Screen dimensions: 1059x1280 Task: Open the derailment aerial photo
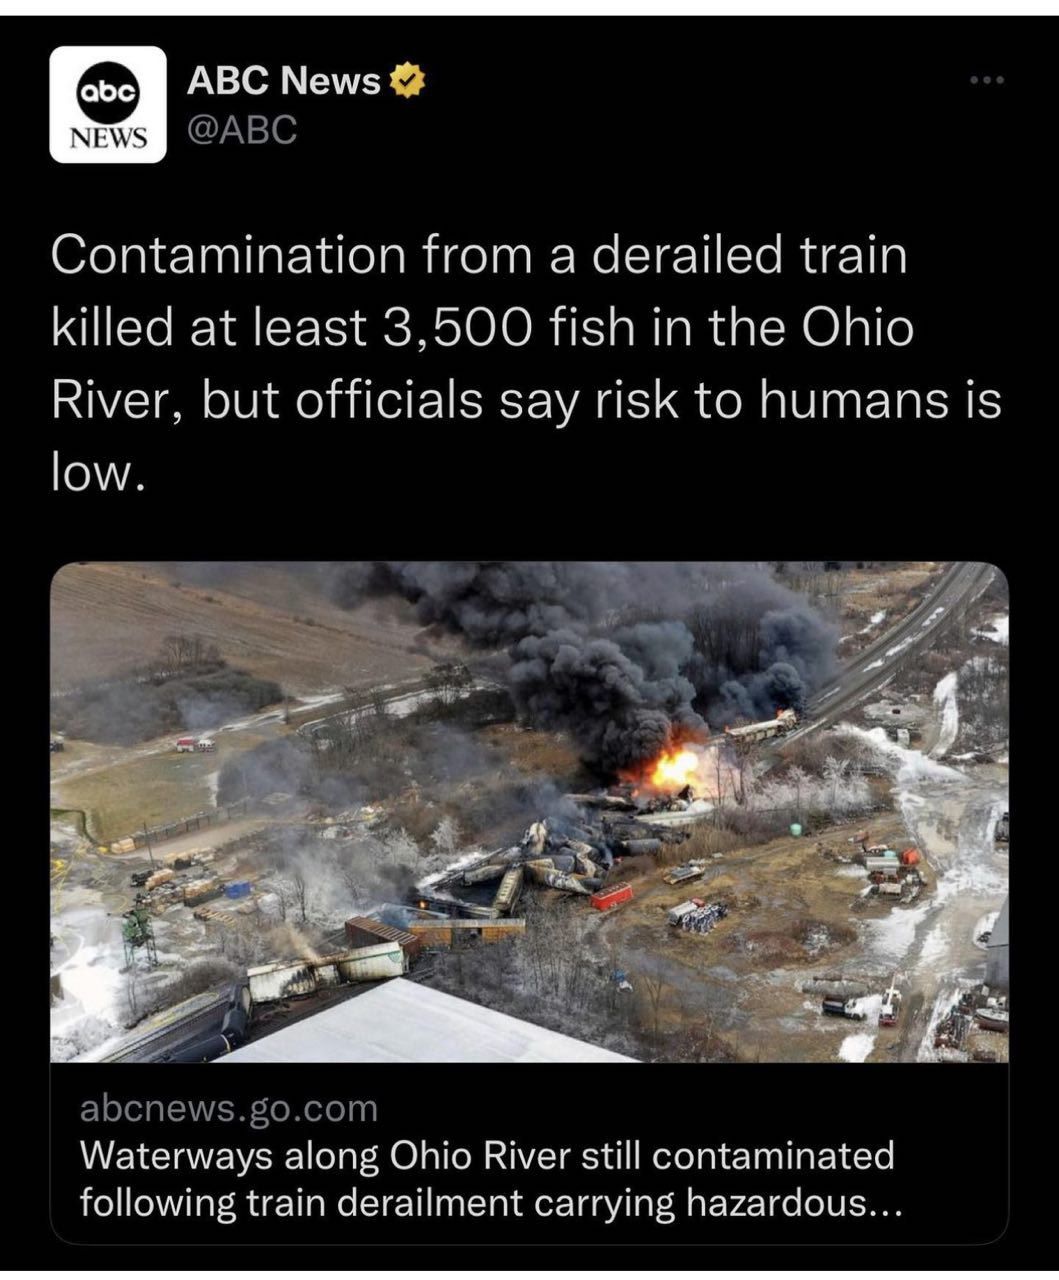click(529, 812)
